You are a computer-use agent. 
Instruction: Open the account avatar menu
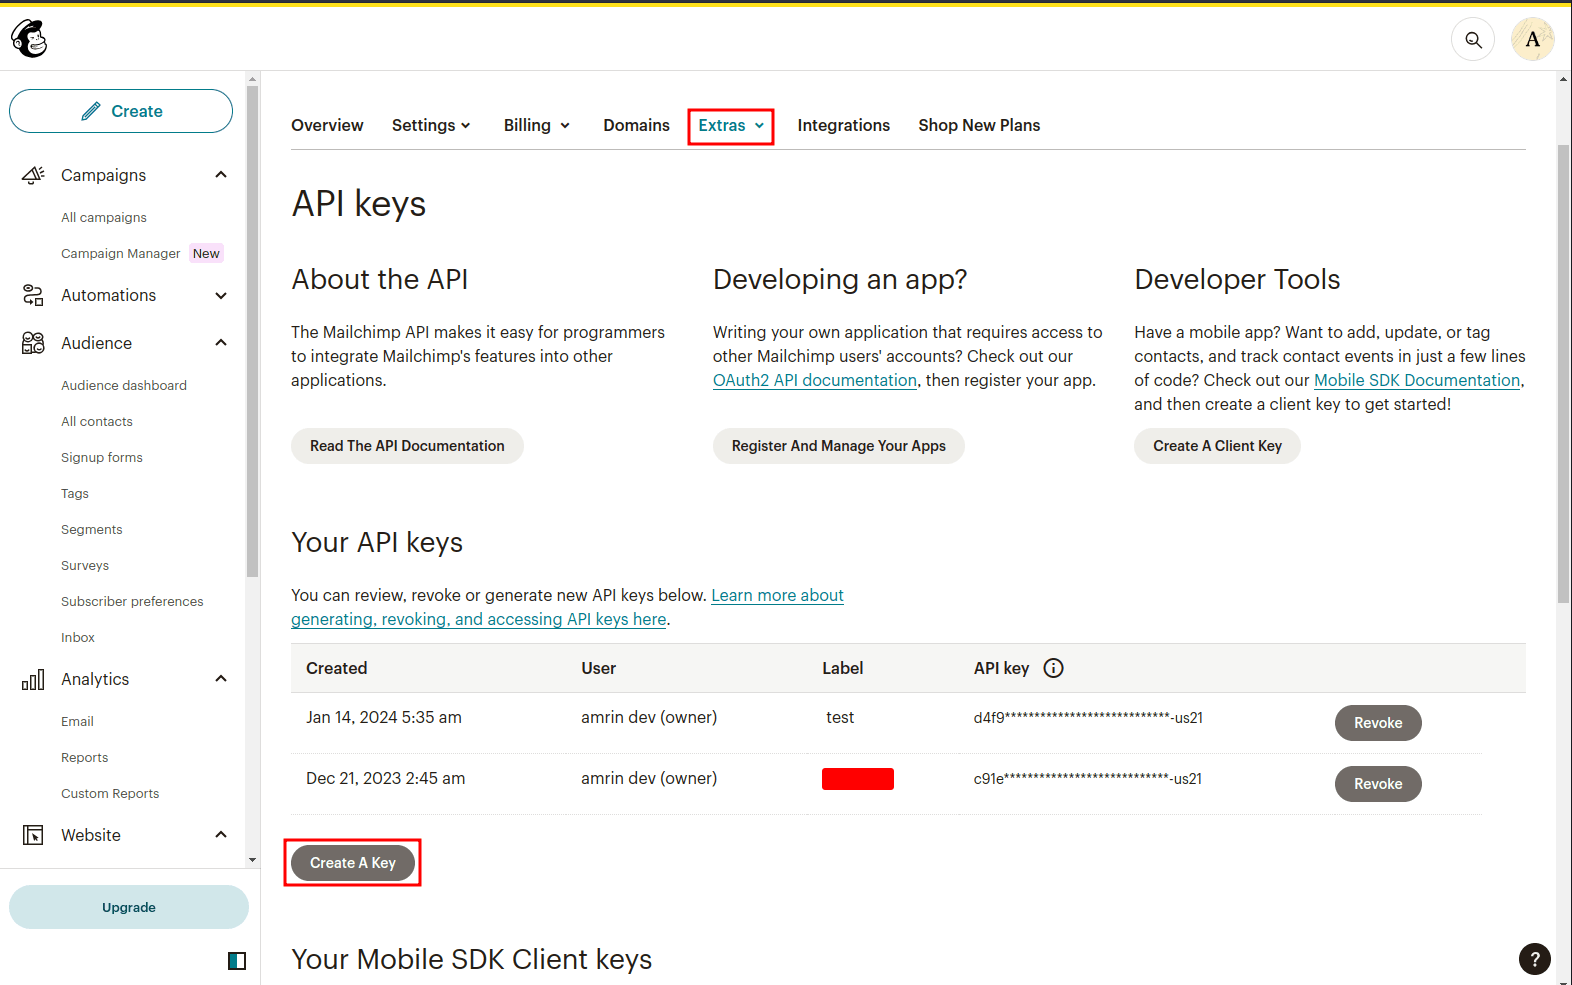1532,40
